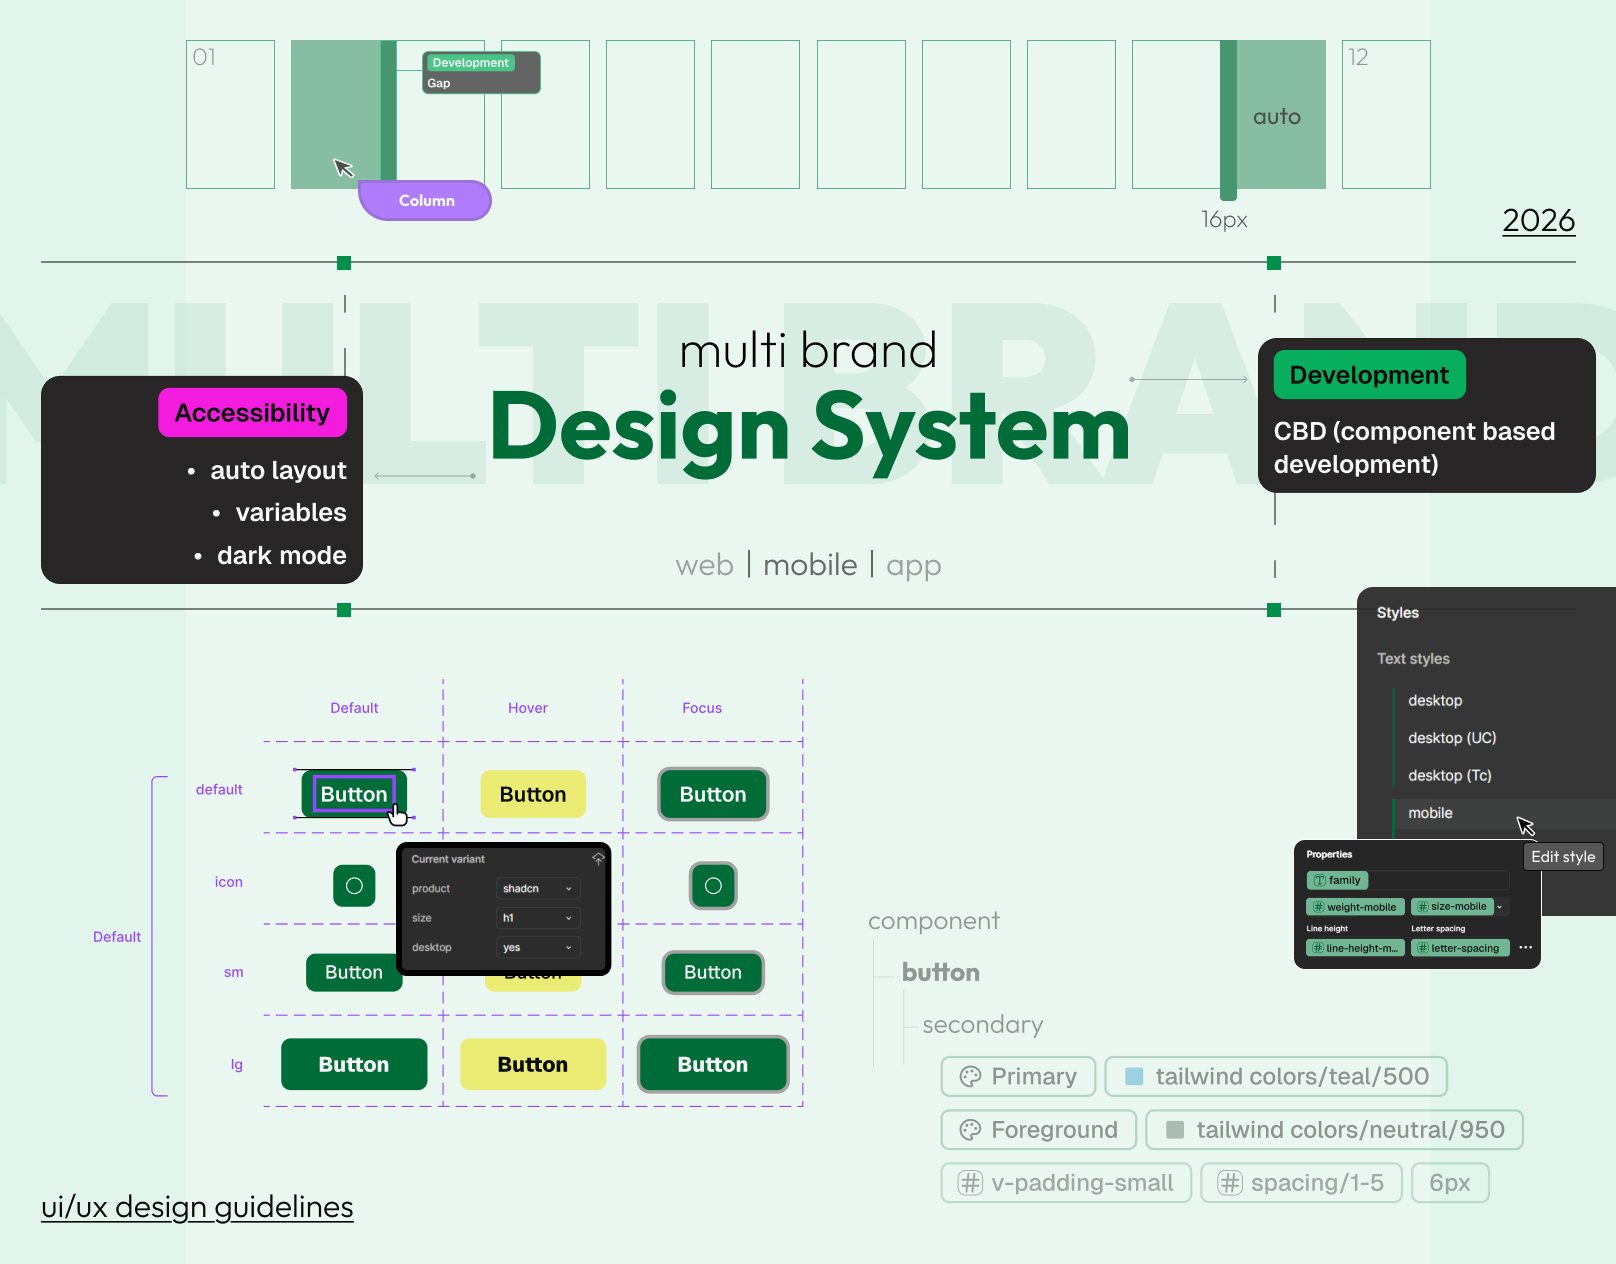Click the size-mobile variable chip
The height and width of the screenshot is (1264, 1616).
coord(1452,907)
